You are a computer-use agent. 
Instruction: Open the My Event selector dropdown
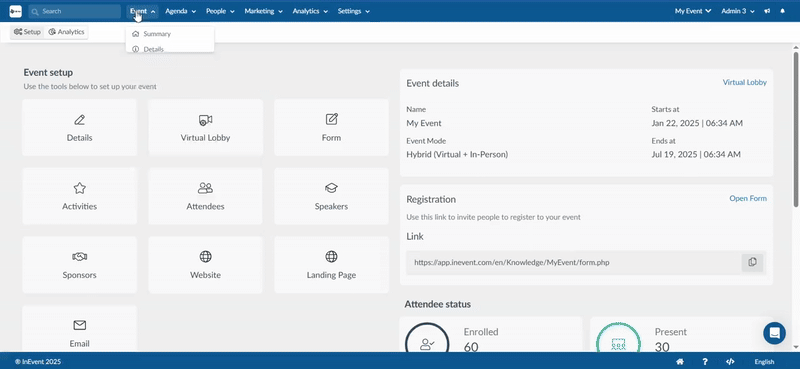(693, 11)
